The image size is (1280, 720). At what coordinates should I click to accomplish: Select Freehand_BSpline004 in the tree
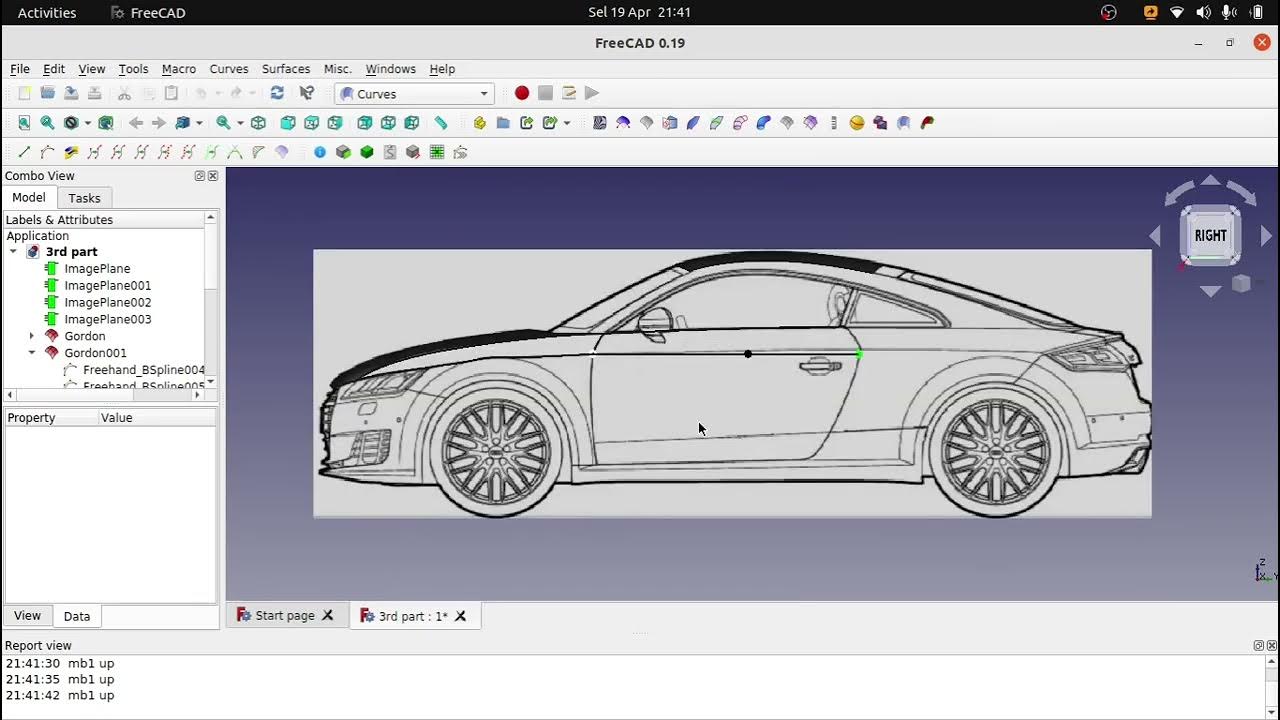144,370
